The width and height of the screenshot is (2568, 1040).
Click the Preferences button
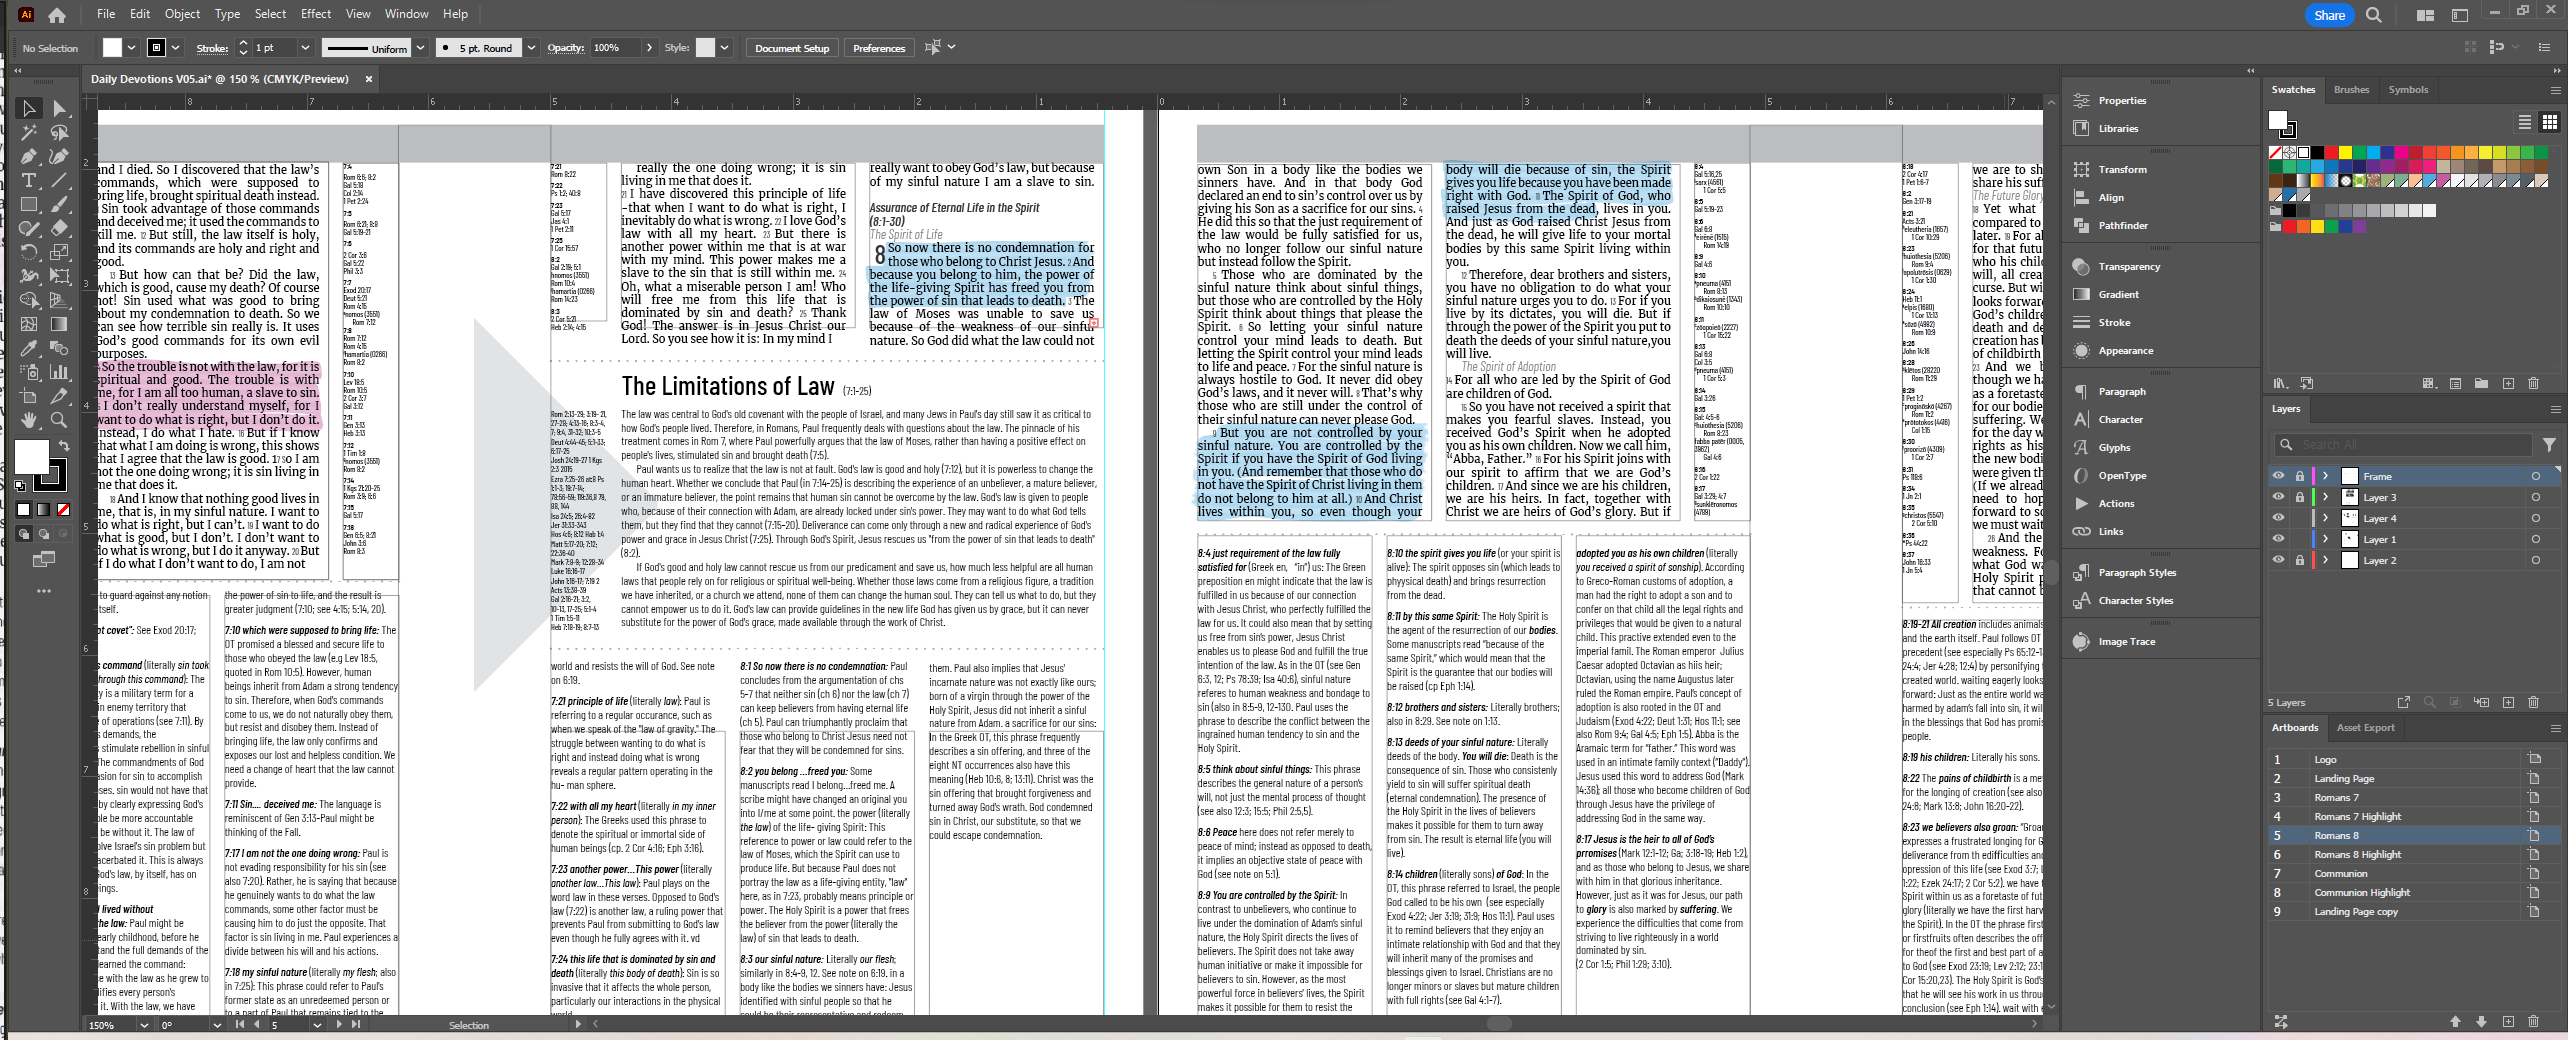(878, 48)
